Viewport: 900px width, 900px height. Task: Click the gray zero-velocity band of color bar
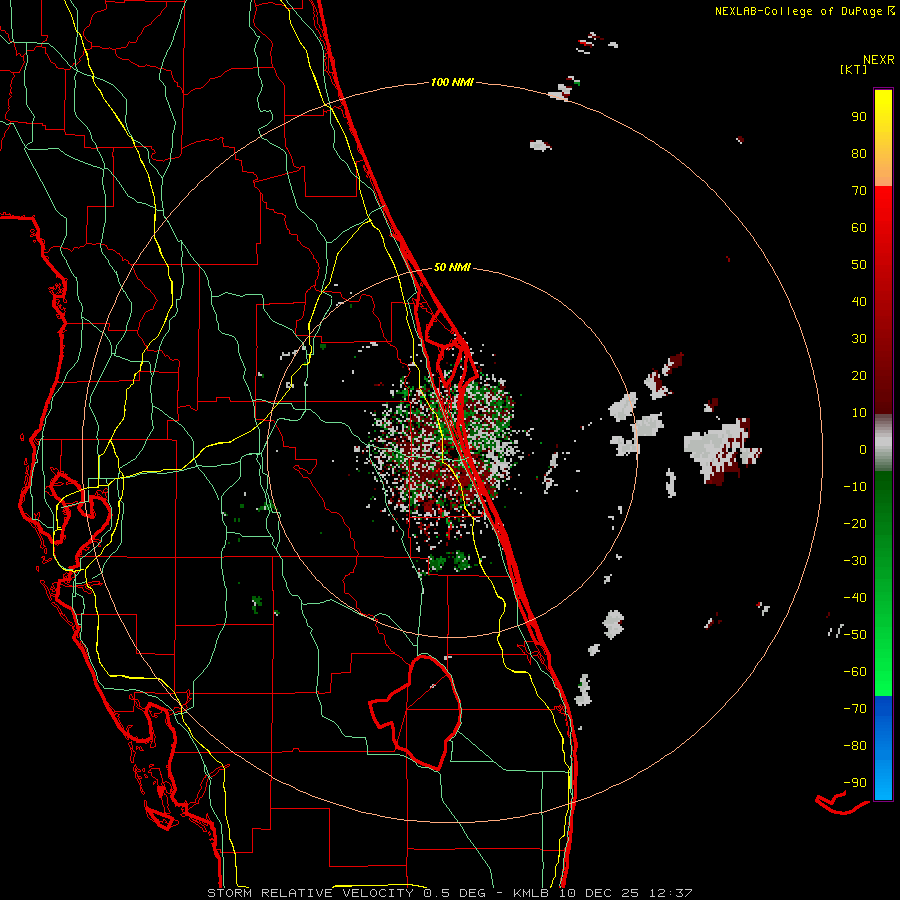[x=883, y=443]
